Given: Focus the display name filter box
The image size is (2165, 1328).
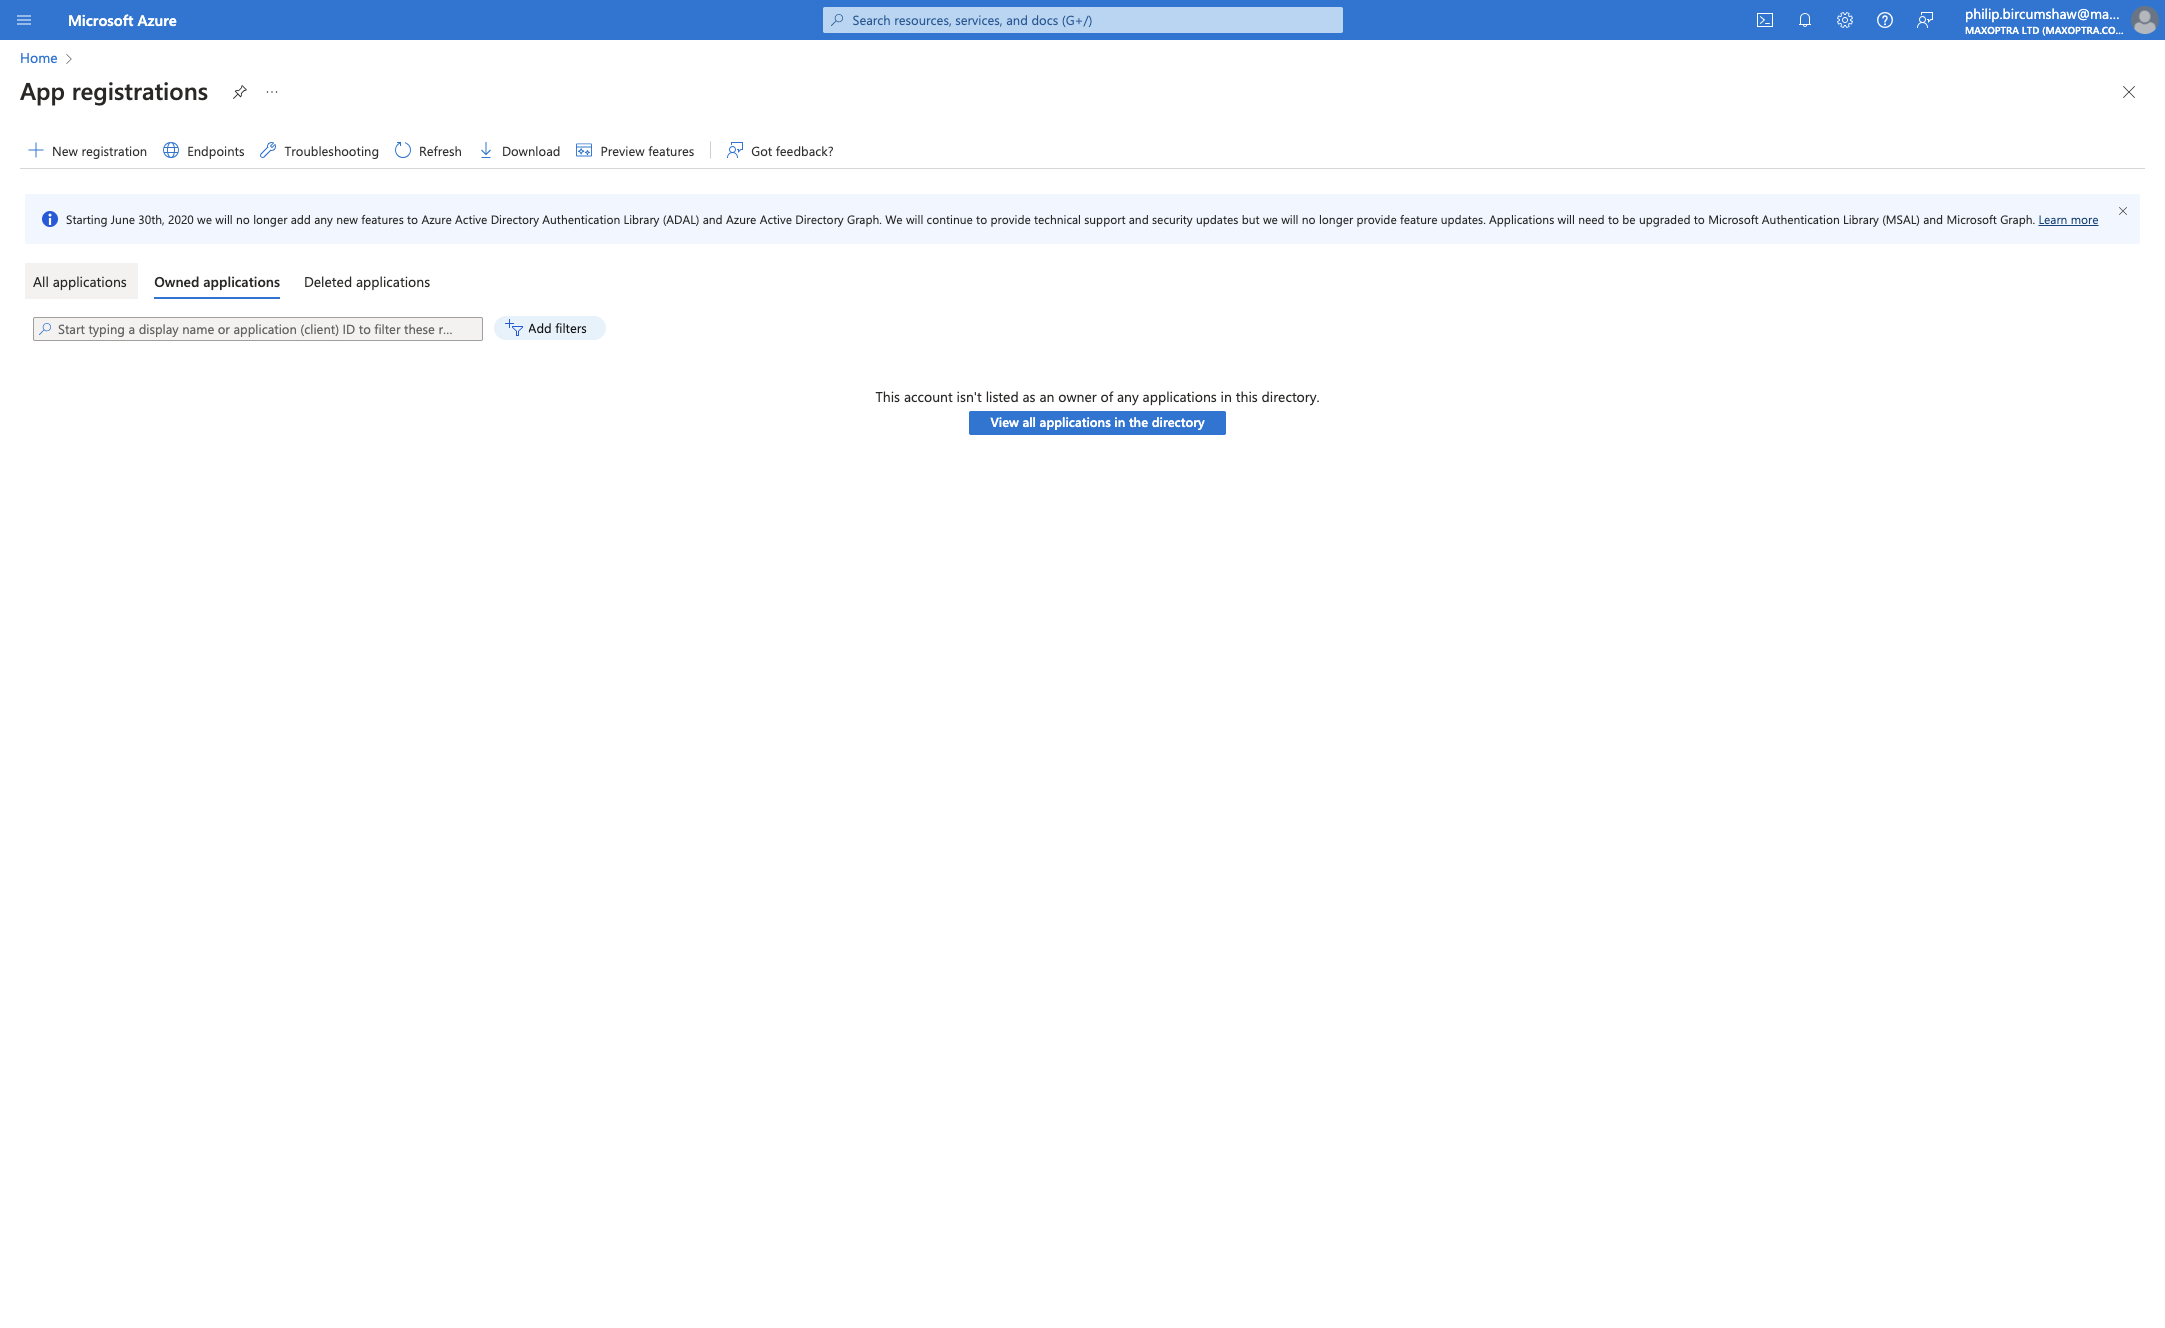Looking at the screenshot, I should click(258, 329).
